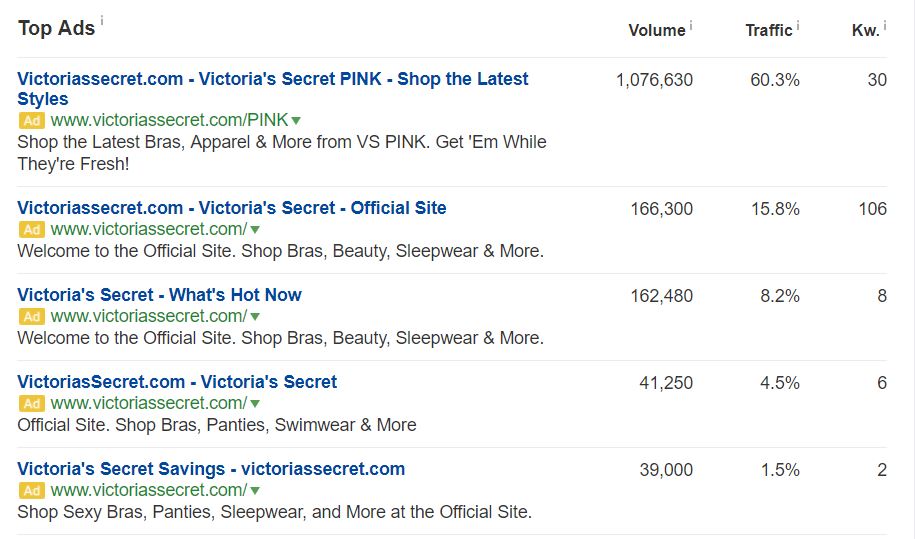Click the Ad badge on Official Site ad
Image resolution: width=915 pixels, height=539 pixels.
click(32, 229)
